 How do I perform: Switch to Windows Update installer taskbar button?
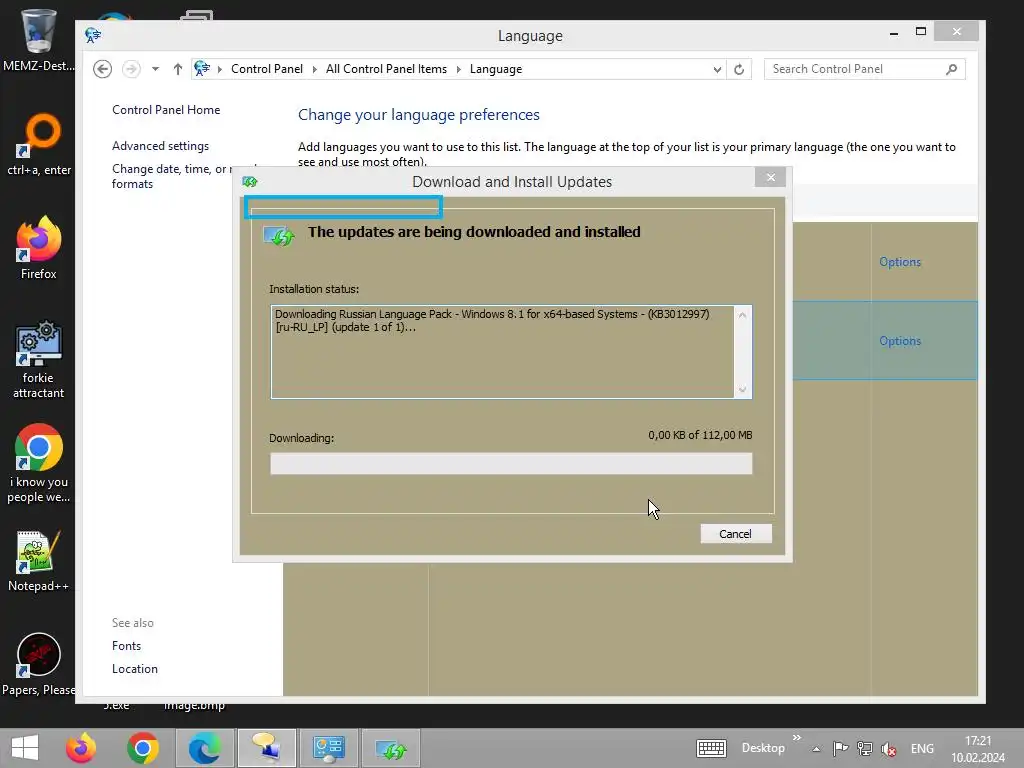[x=391, y=748]
